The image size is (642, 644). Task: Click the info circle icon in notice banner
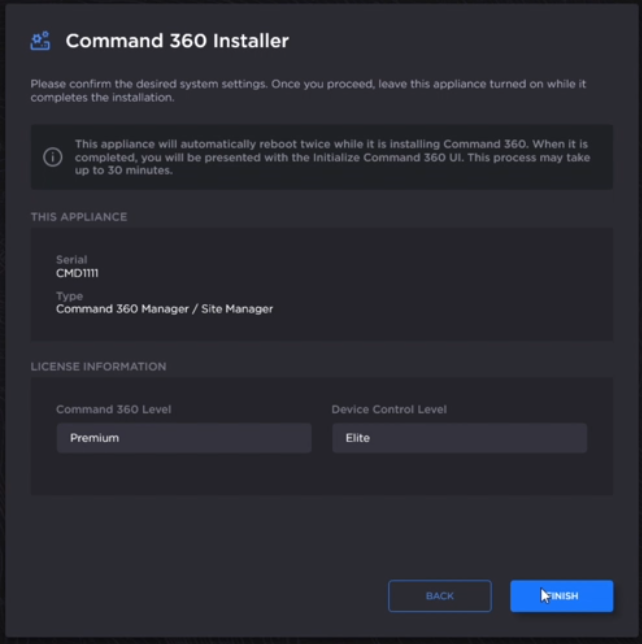(52, 157)
